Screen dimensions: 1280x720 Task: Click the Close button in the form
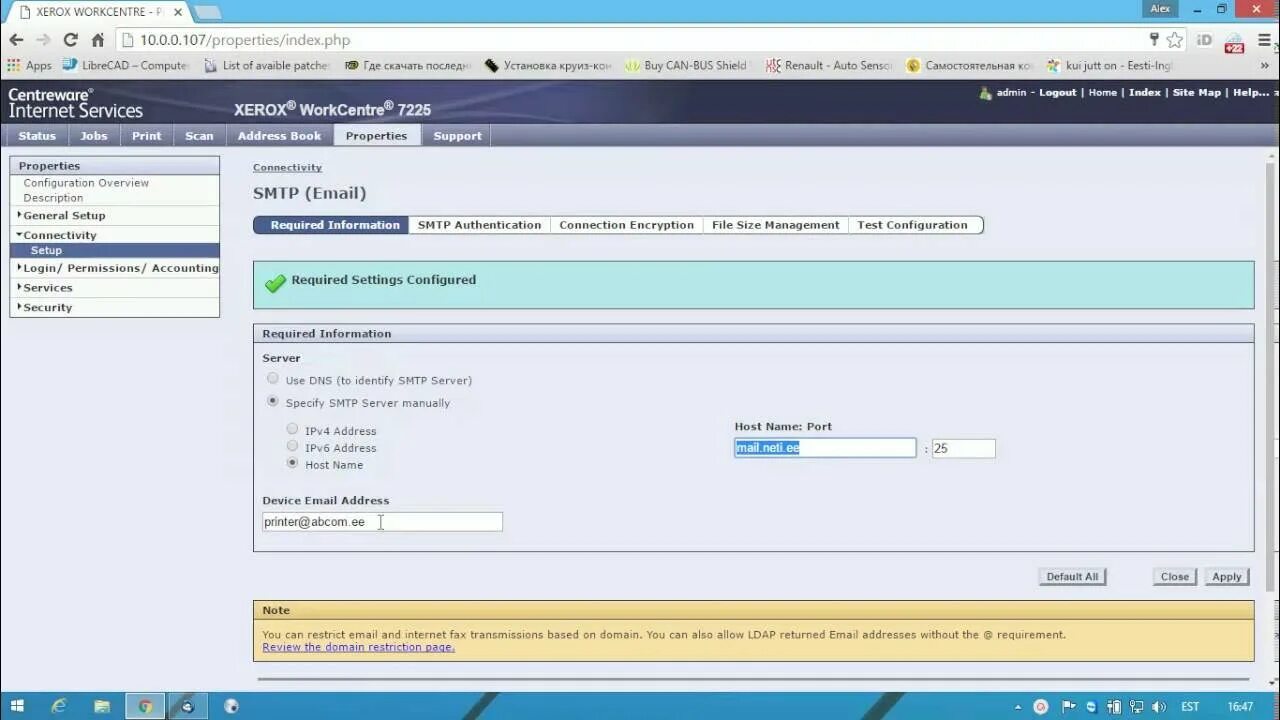click(x=1174, y=577)
